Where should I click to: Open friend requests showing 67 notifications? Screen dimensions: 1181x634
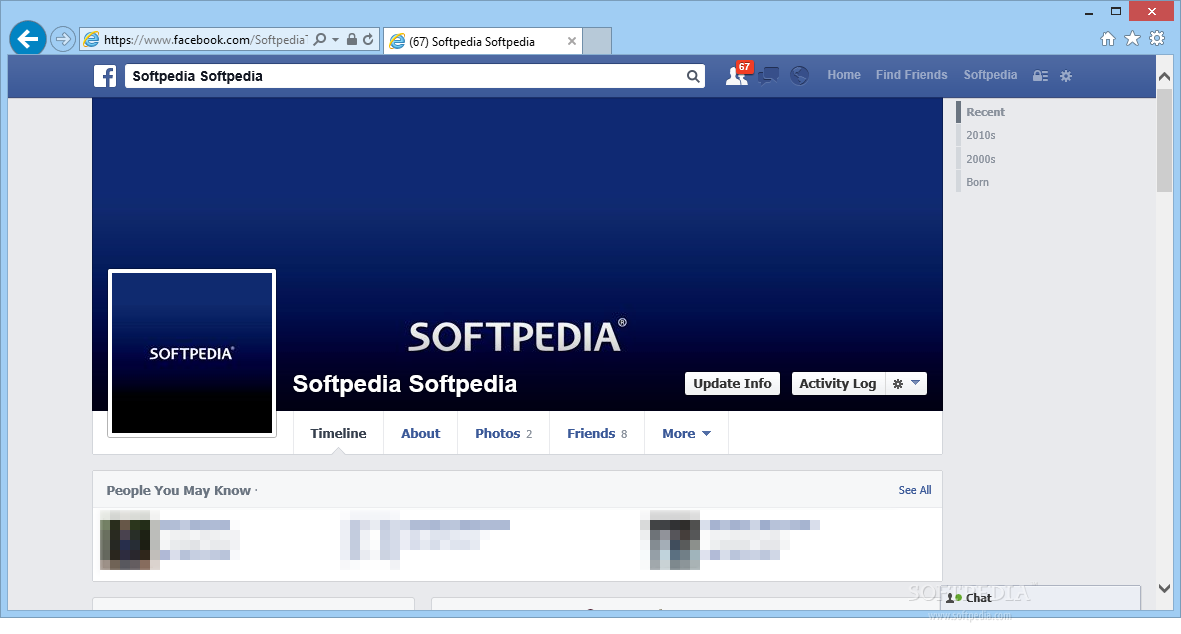pos(738,75)
